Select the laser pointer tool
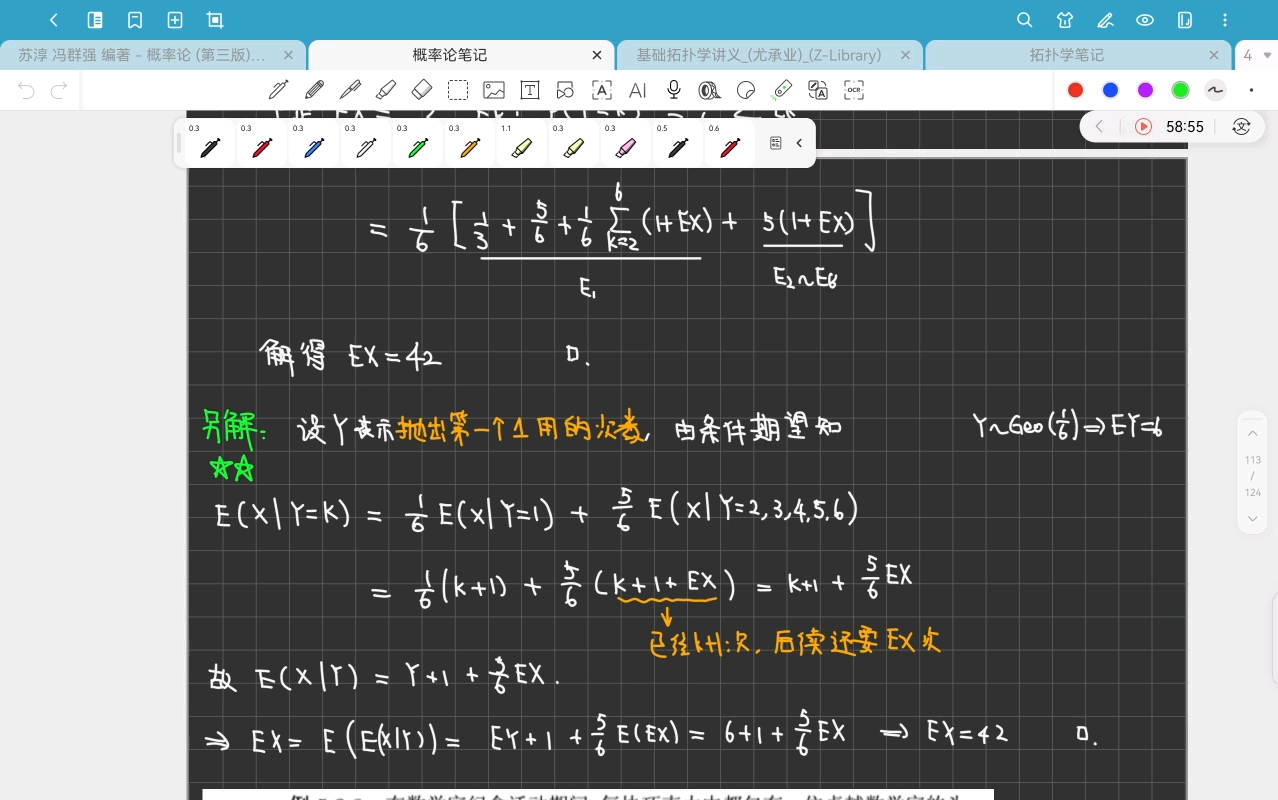 [782, 90]
